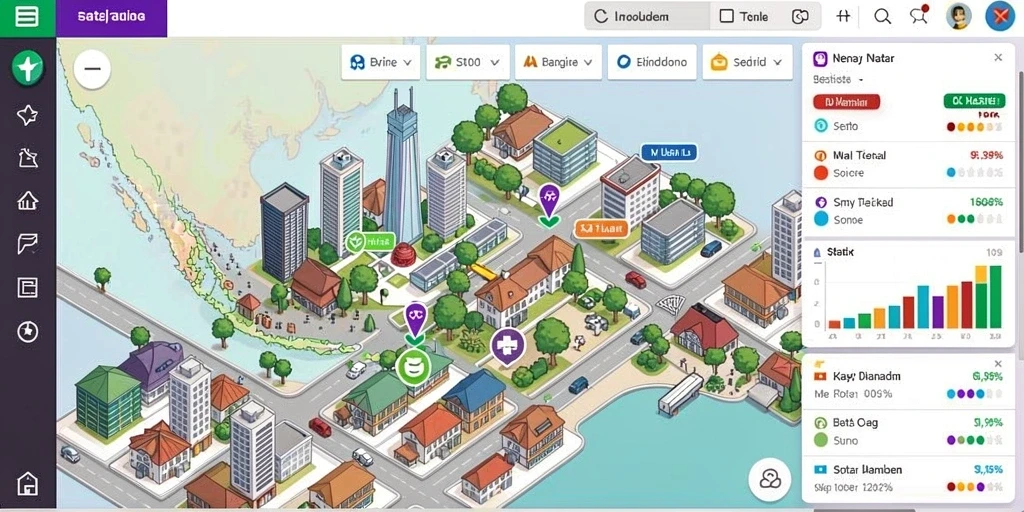
Task: Open the St00 dropdown
Action: [468, 62]
